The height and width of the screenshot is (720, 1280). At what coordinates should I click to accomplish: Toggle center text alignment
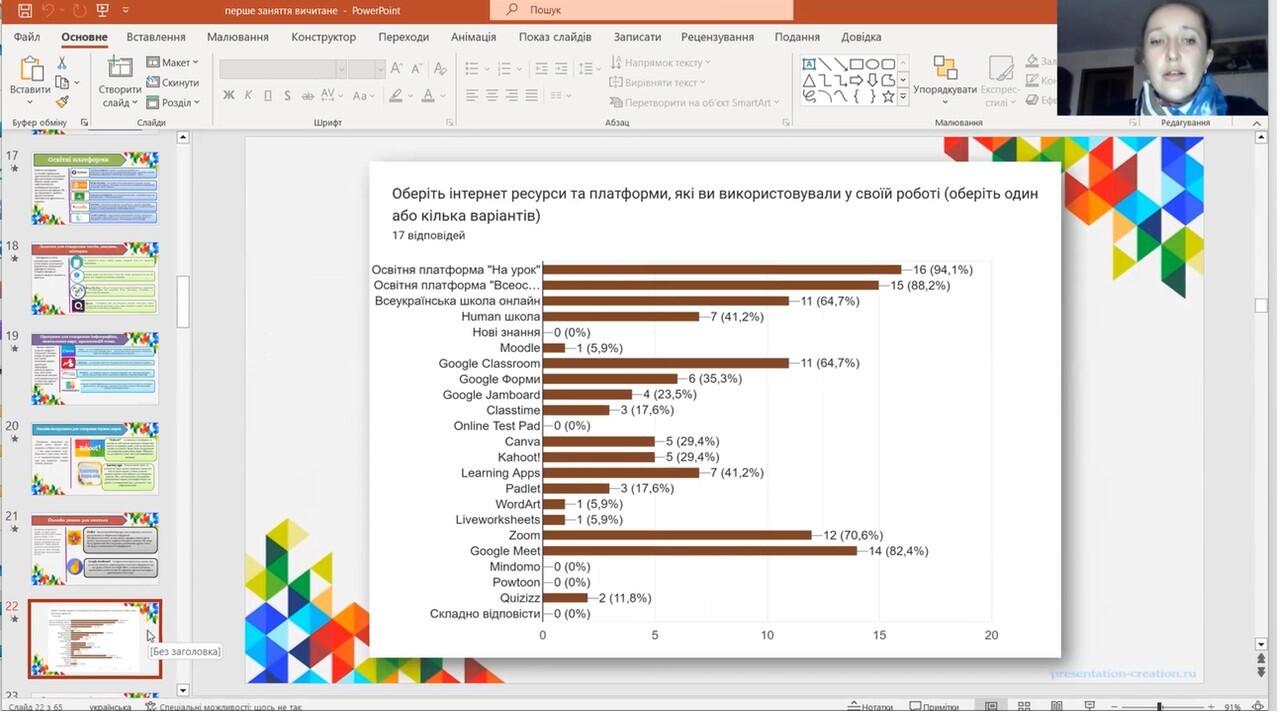491,96
